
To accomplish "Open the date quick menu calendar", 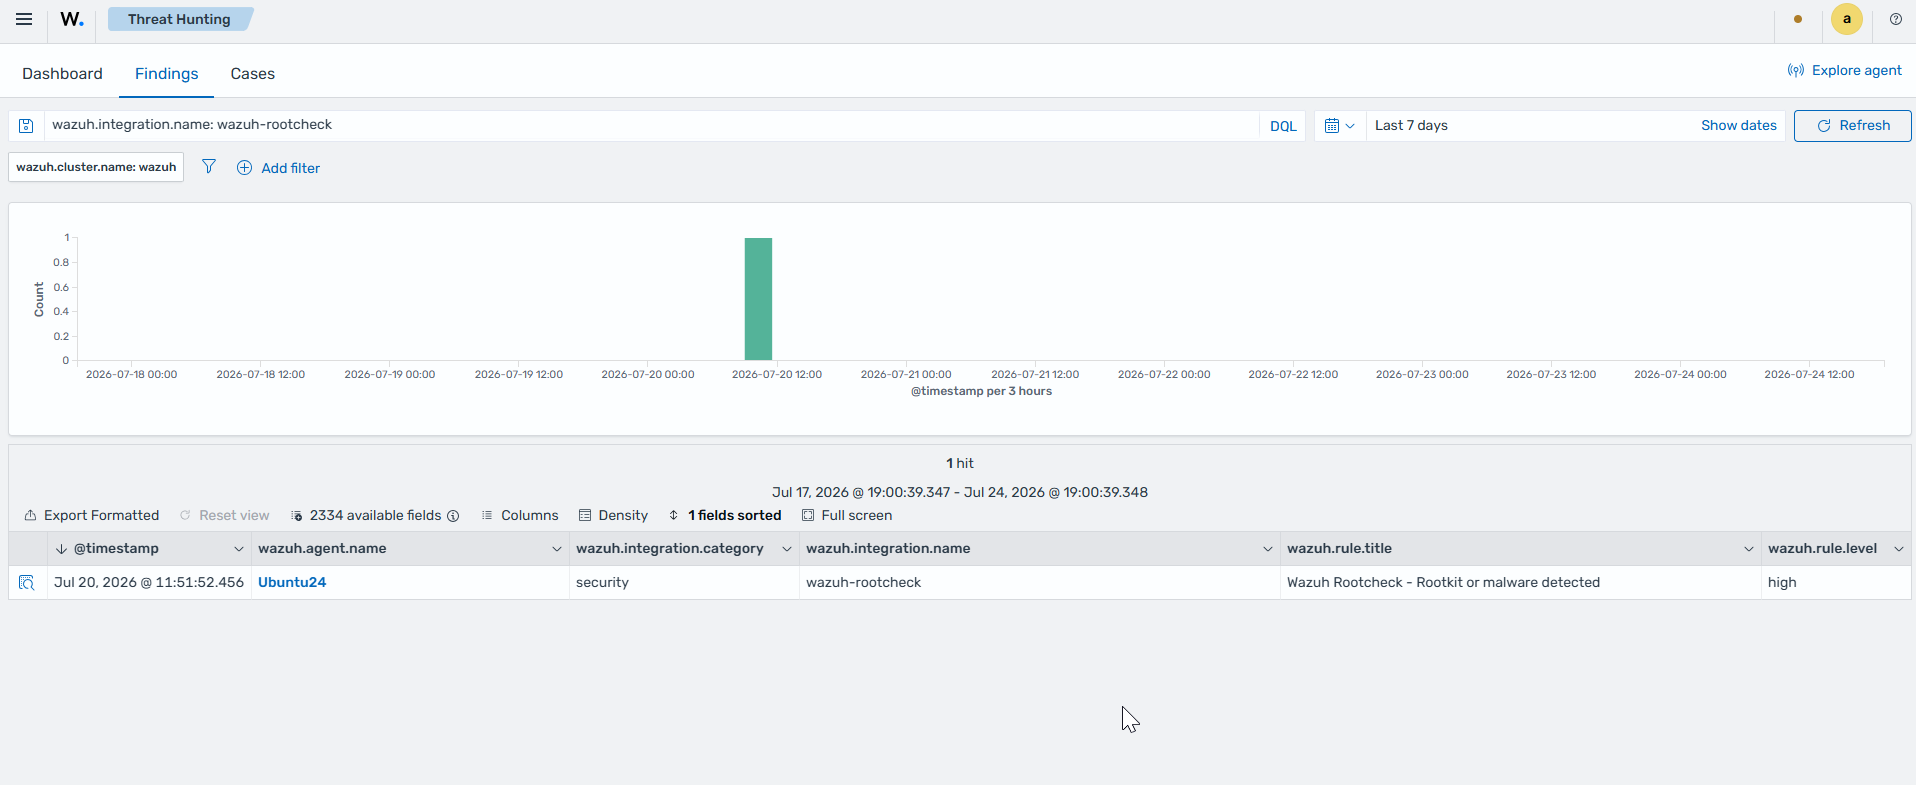I will click(x=1339, y=126).
